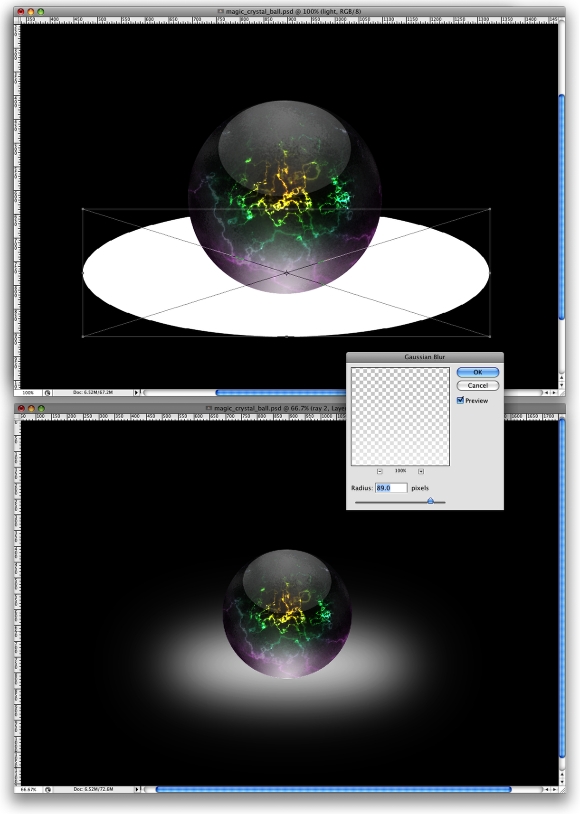Click the center point of the transform box
Viewport: 580px width, 814px height.
pyautogui.click(x=286, y=273)
